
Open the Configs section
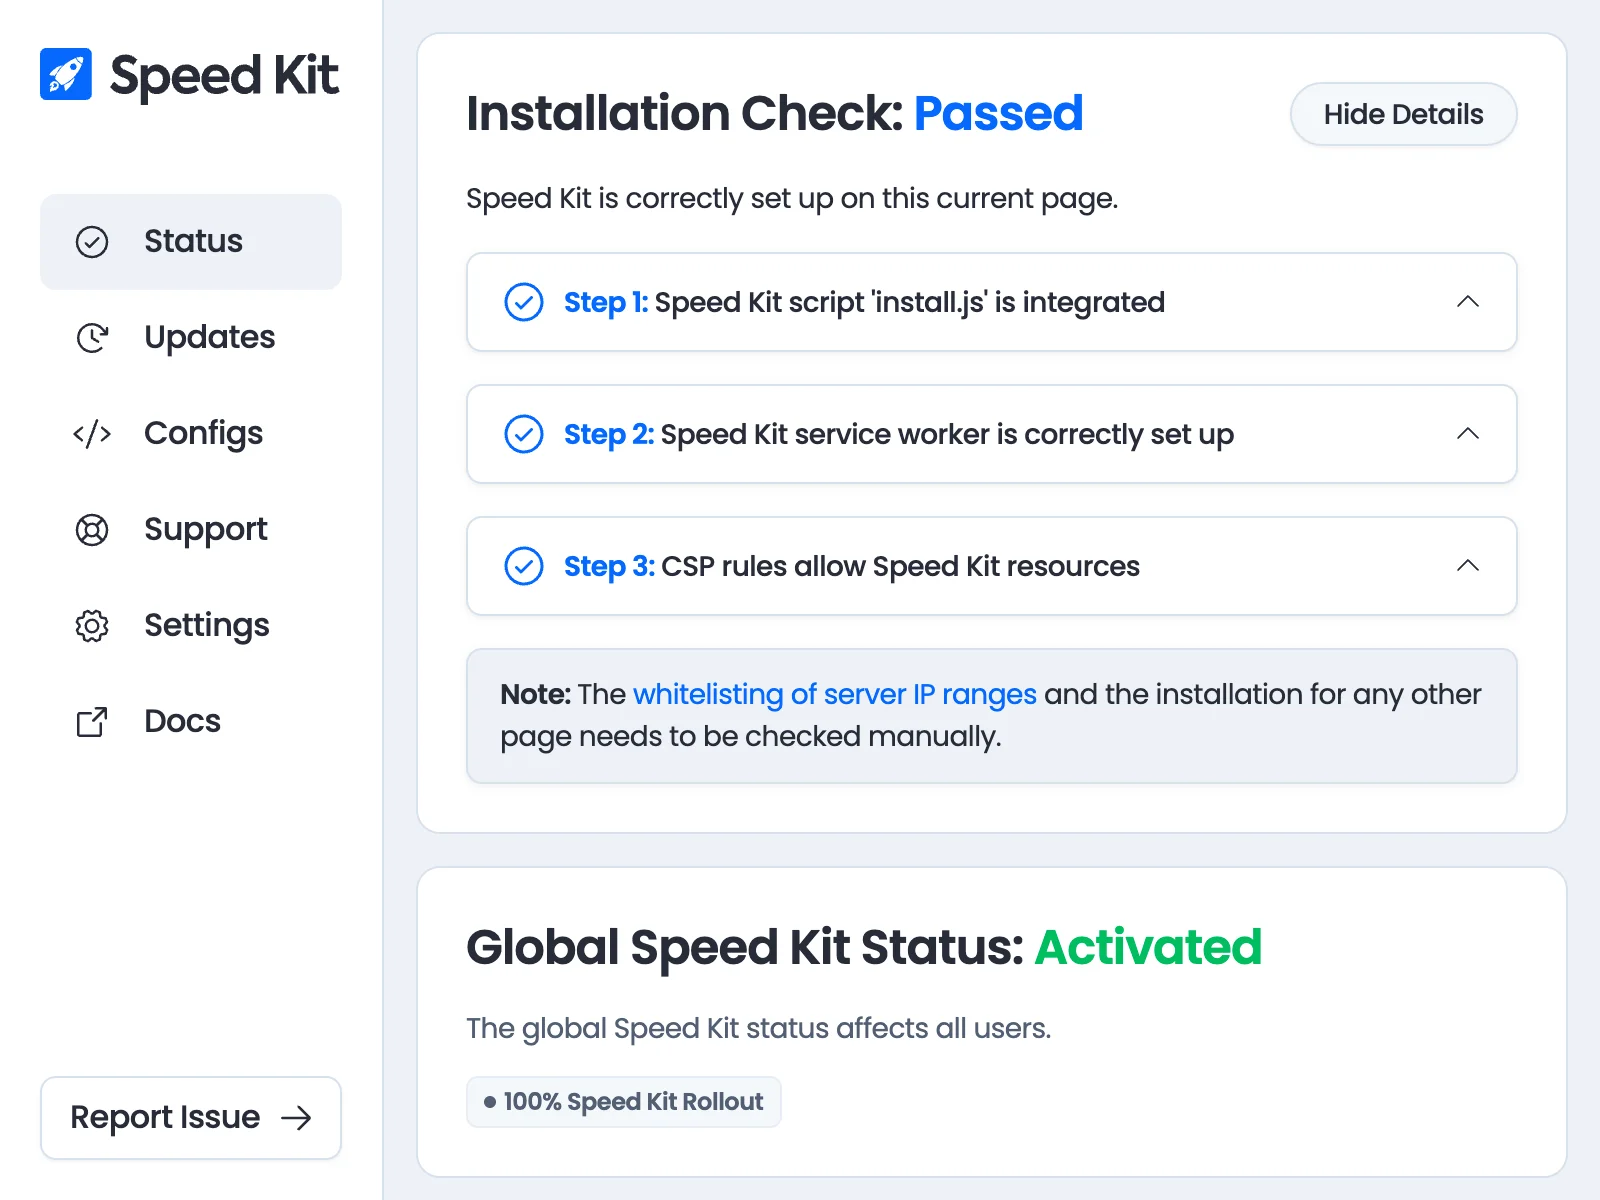[x=191, y=434]
